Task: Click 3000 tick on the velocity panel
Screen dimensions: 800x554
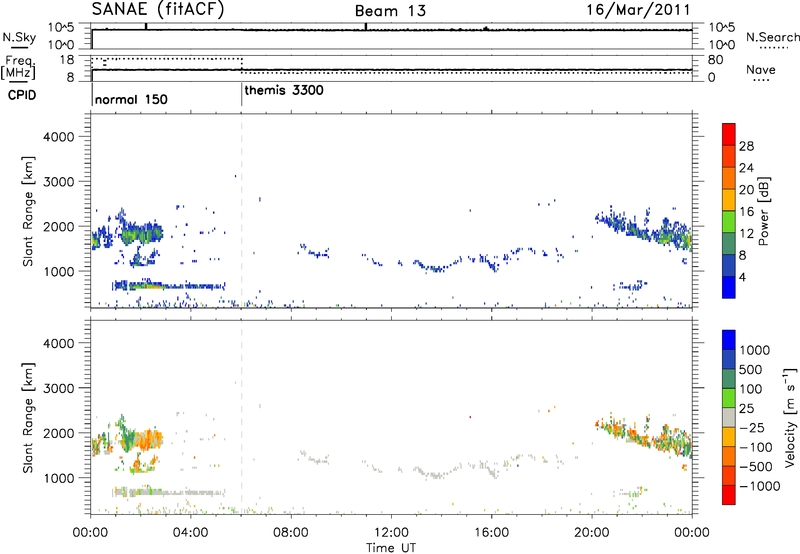Action: tap(58, 388)
